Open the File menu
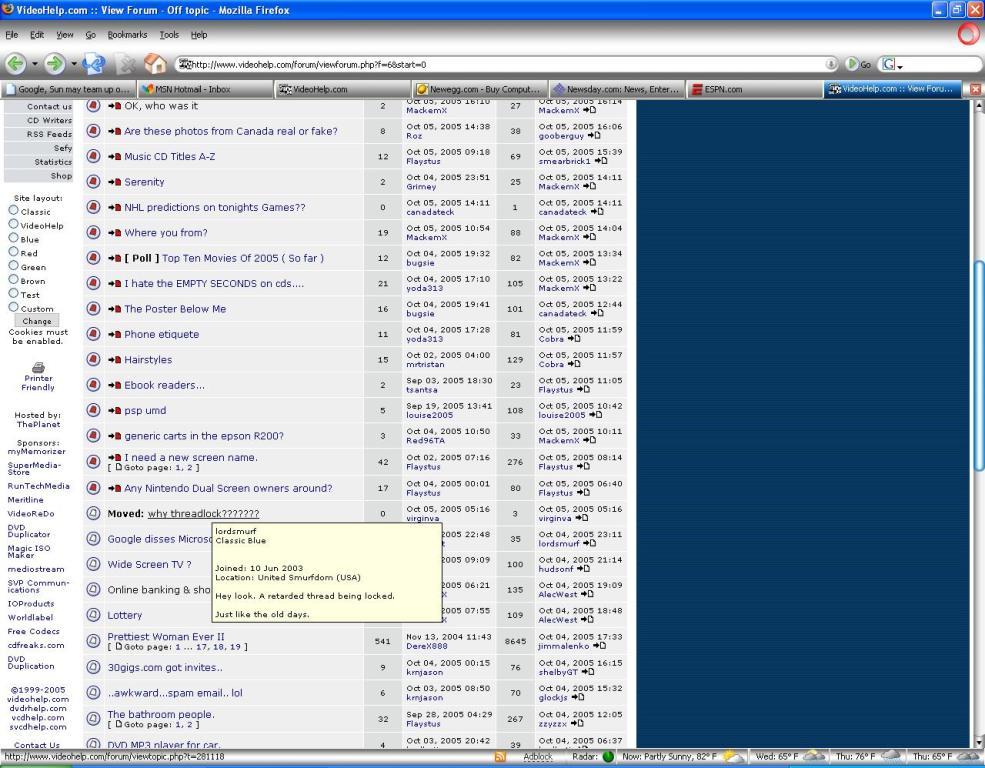 tap(11, 35)
